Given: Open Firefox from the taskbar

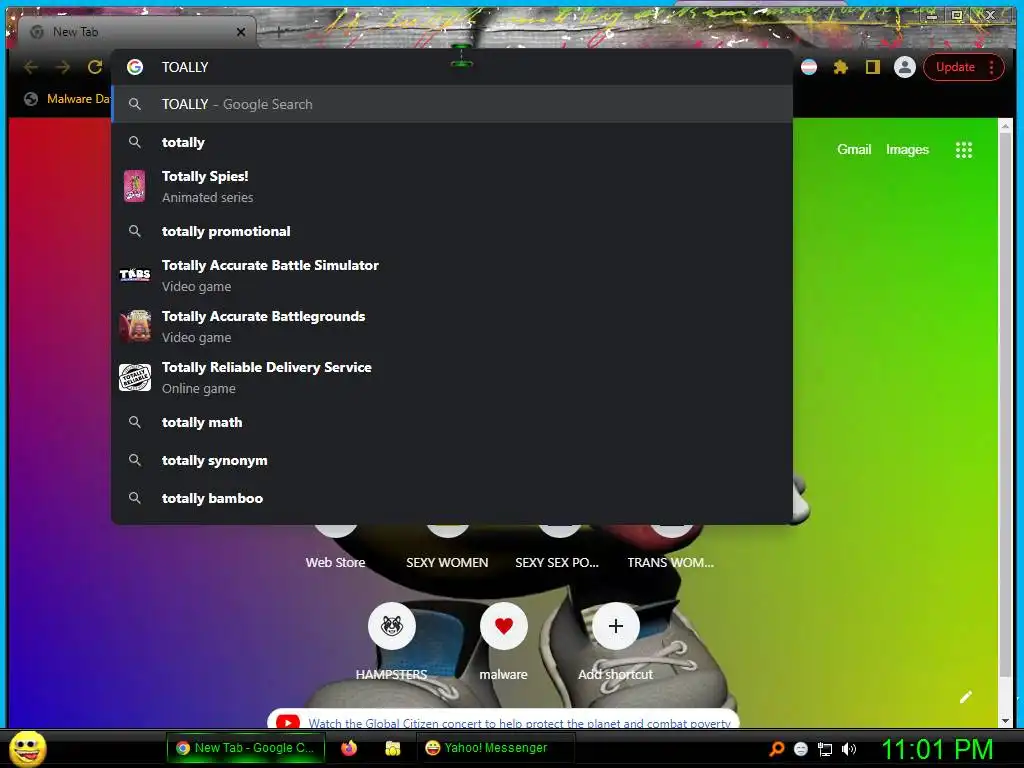Looking at the screenshot, I should pos(349,748).
